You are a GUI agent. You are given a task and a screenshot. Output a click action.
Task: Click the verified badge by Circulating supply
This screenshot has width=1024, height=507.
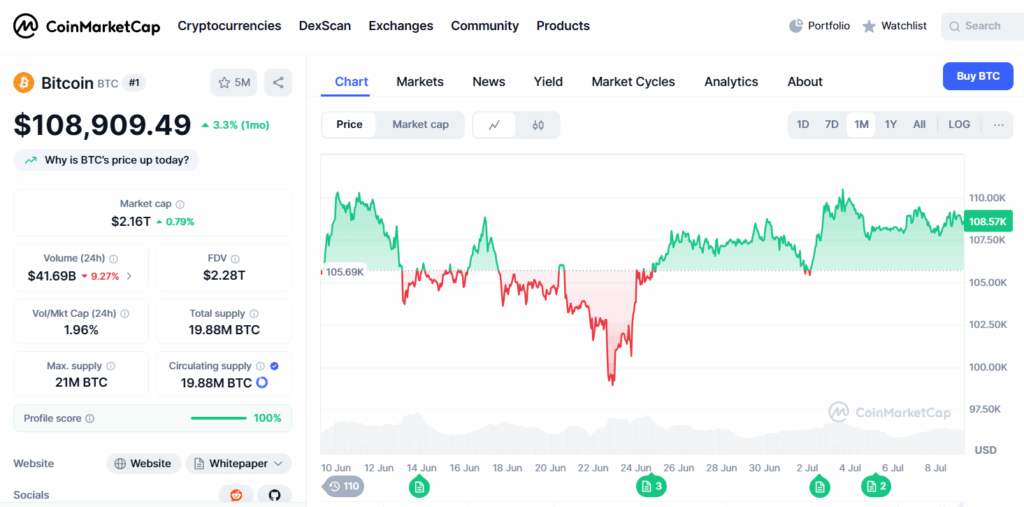pyautogui.click(x=274, y=366)
